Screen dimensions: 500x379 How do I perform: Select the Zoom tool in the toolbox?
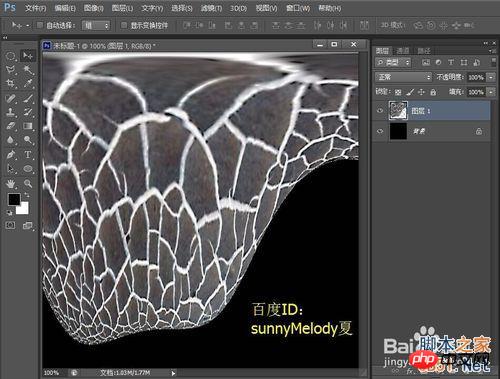[28, 183]
